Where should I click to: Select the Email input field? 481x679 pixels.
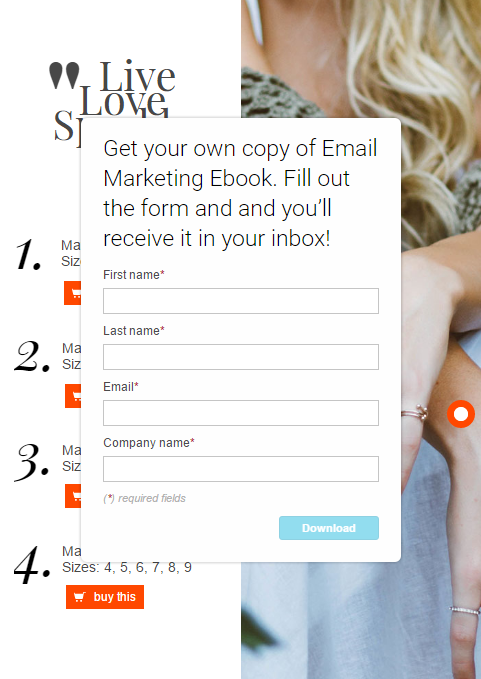click(x=241, y=413)
